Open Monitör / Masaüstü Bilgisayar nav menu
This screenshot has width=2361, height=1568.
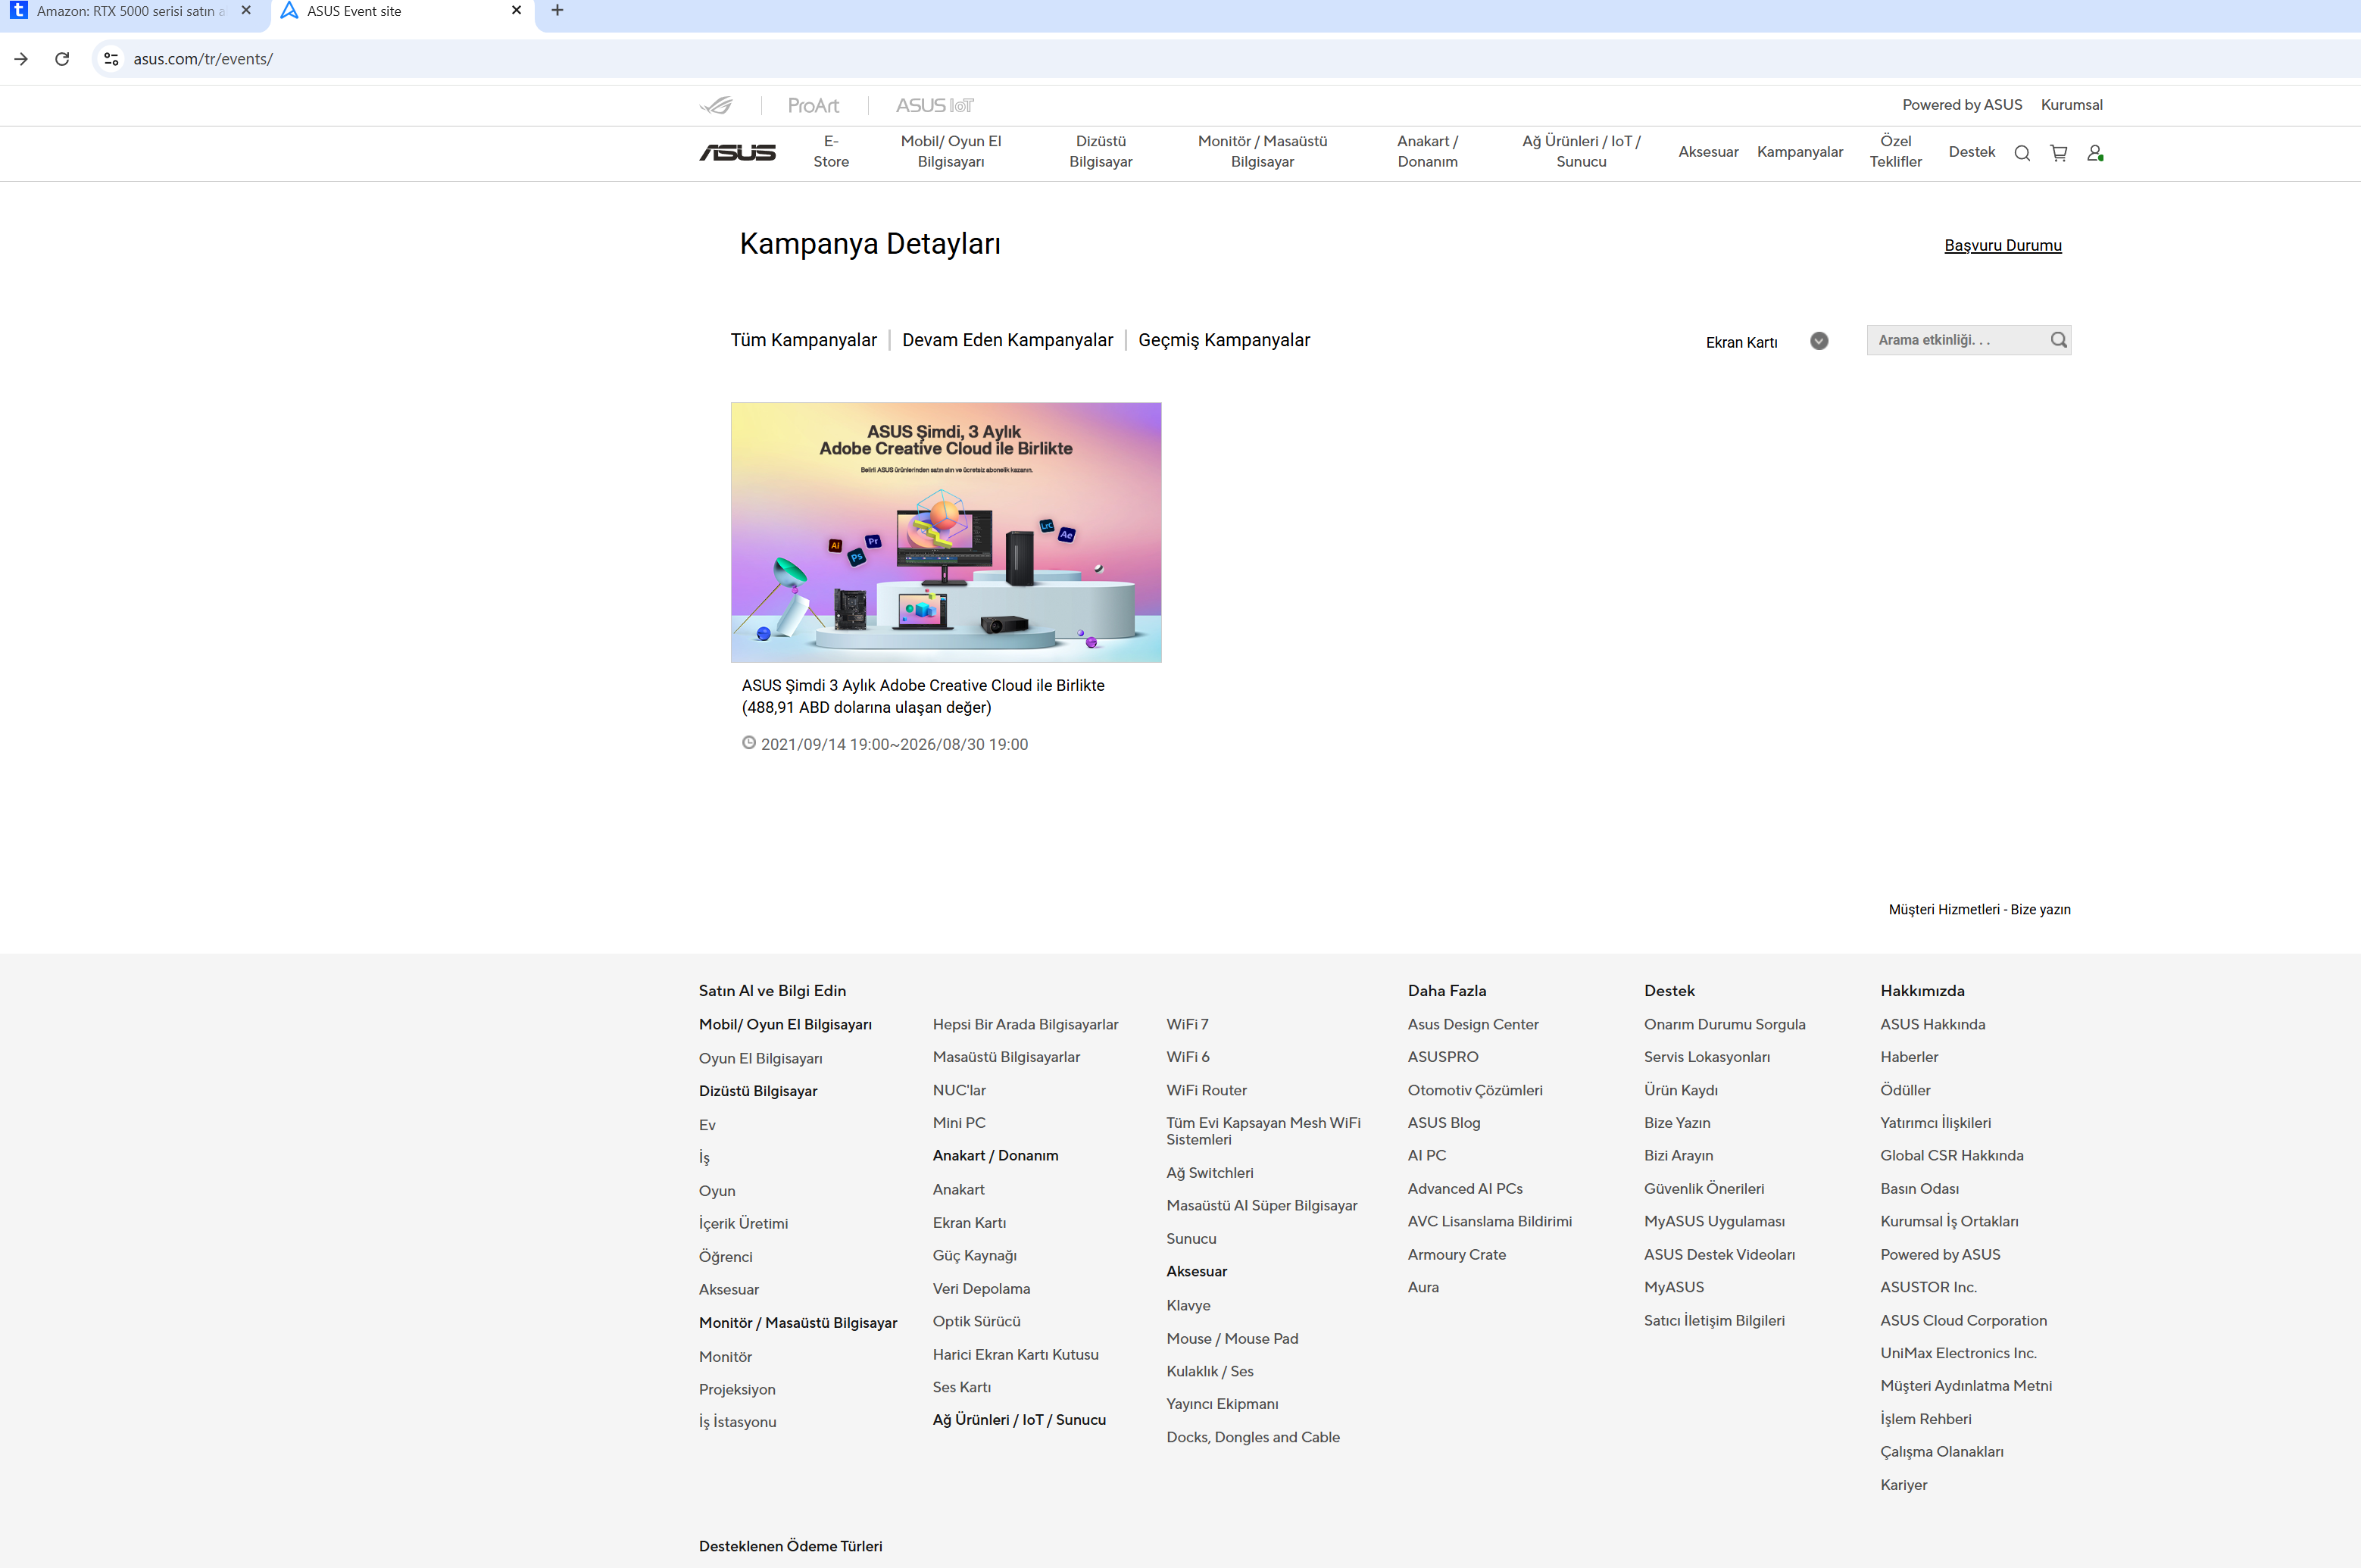coord(1262,152)
